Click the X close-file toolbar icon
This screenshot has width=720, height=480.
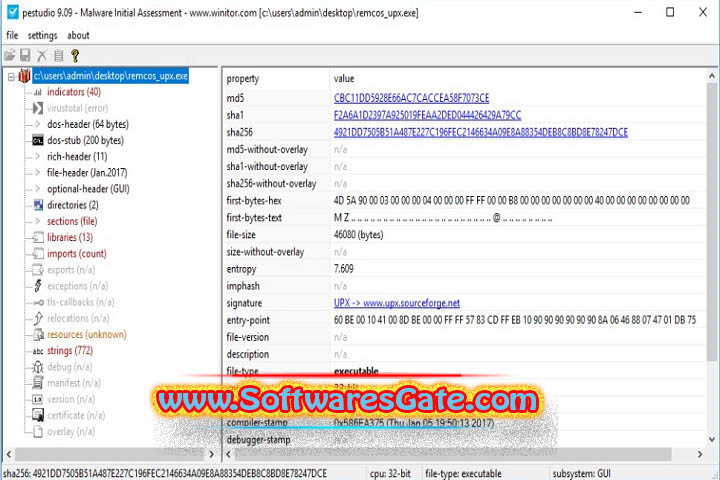pos(42,56)
